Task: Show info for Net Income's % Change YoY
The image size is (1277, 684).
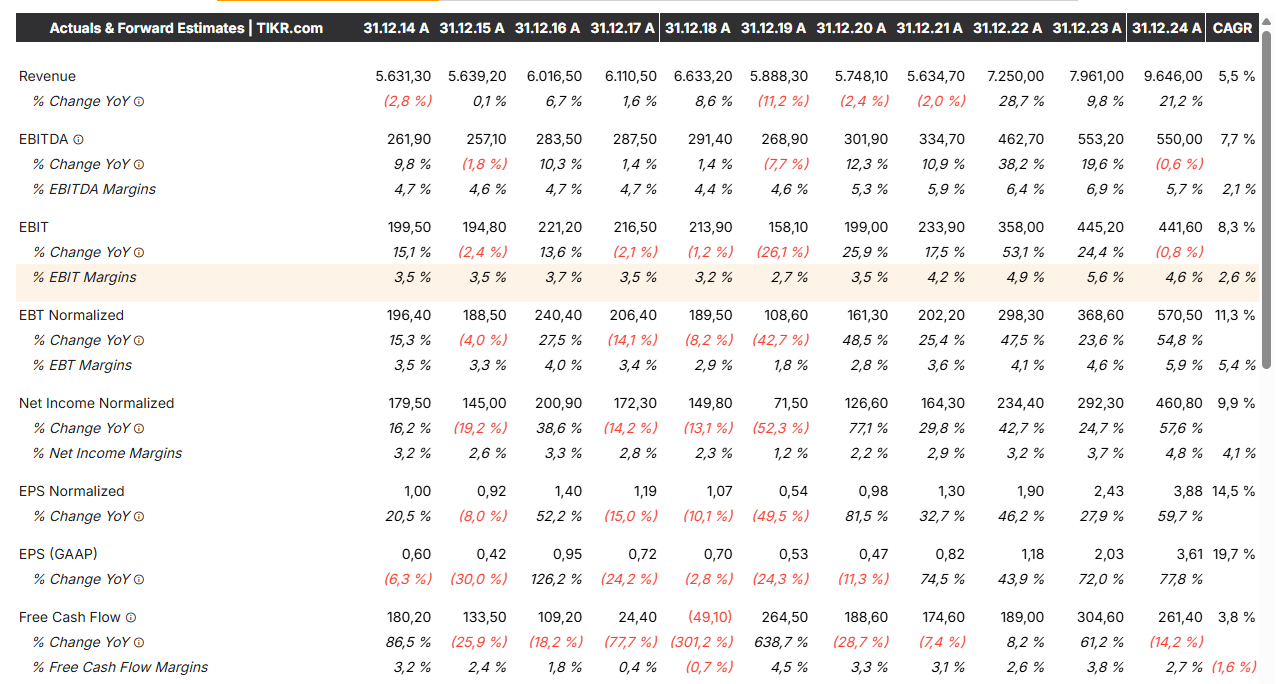Action: pos(139,429)
